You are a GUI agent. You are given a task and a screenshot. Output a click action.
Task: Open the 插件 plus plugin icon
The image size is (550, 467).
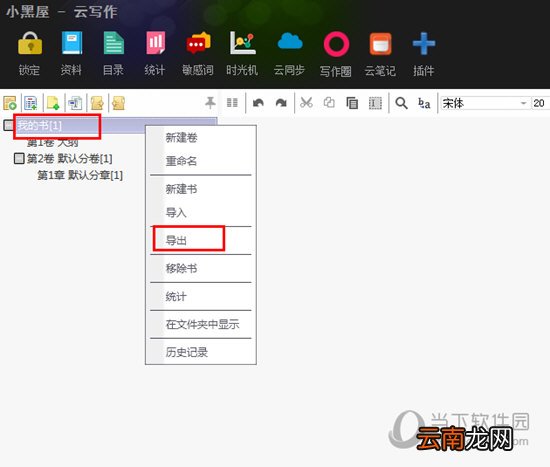coord(424,44)
